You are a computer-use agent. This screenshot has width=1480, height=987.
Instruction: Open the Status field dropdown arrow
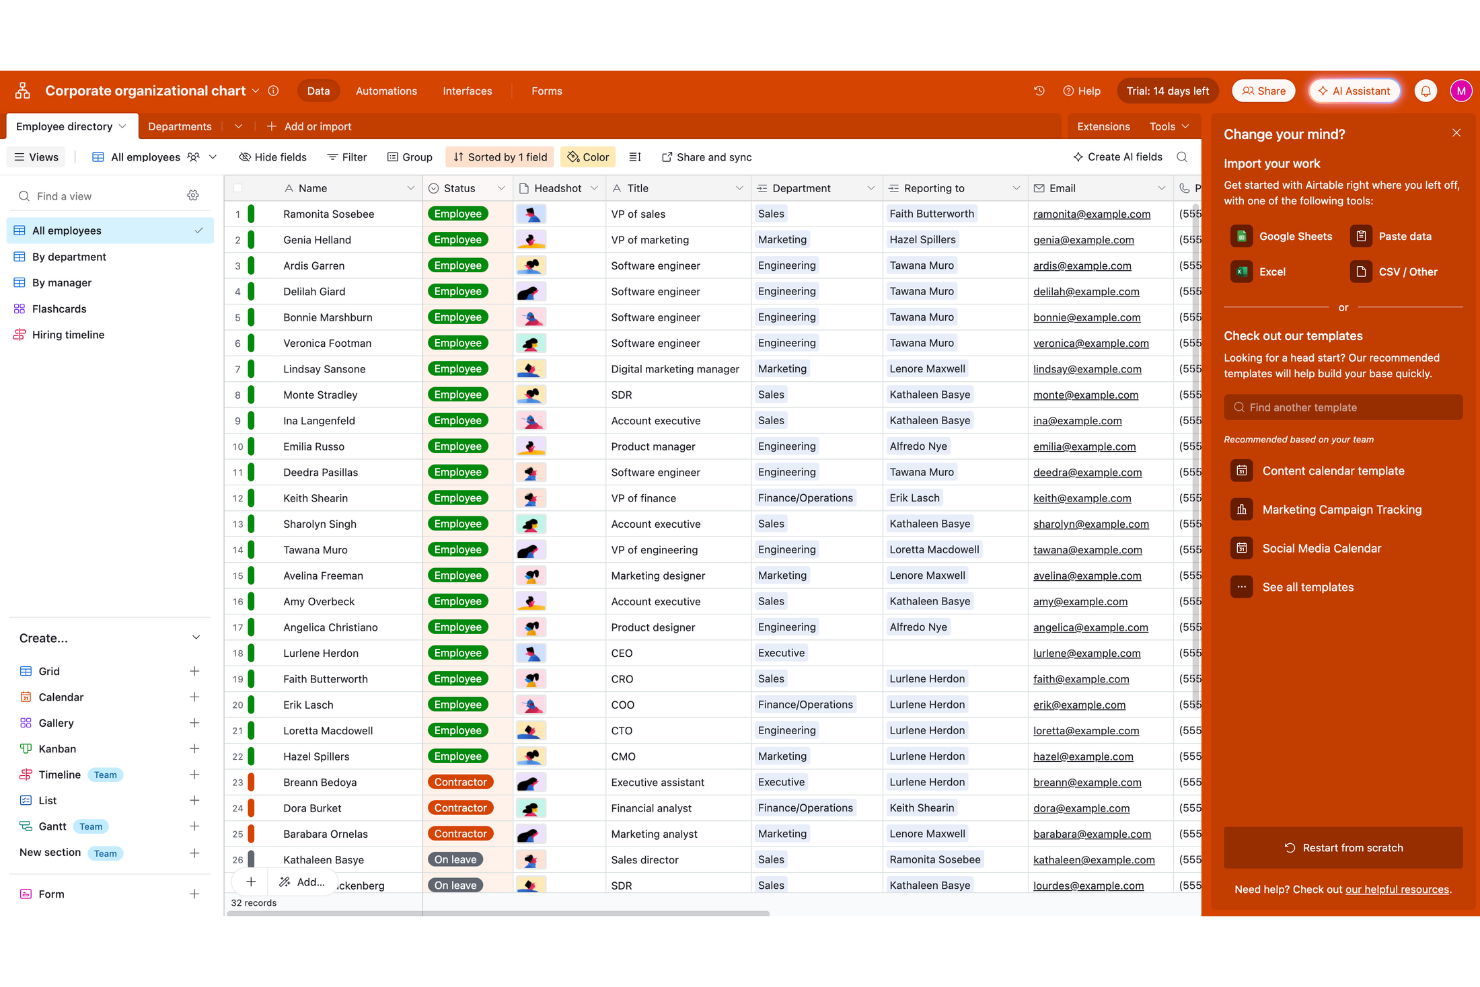click(501, 187)
